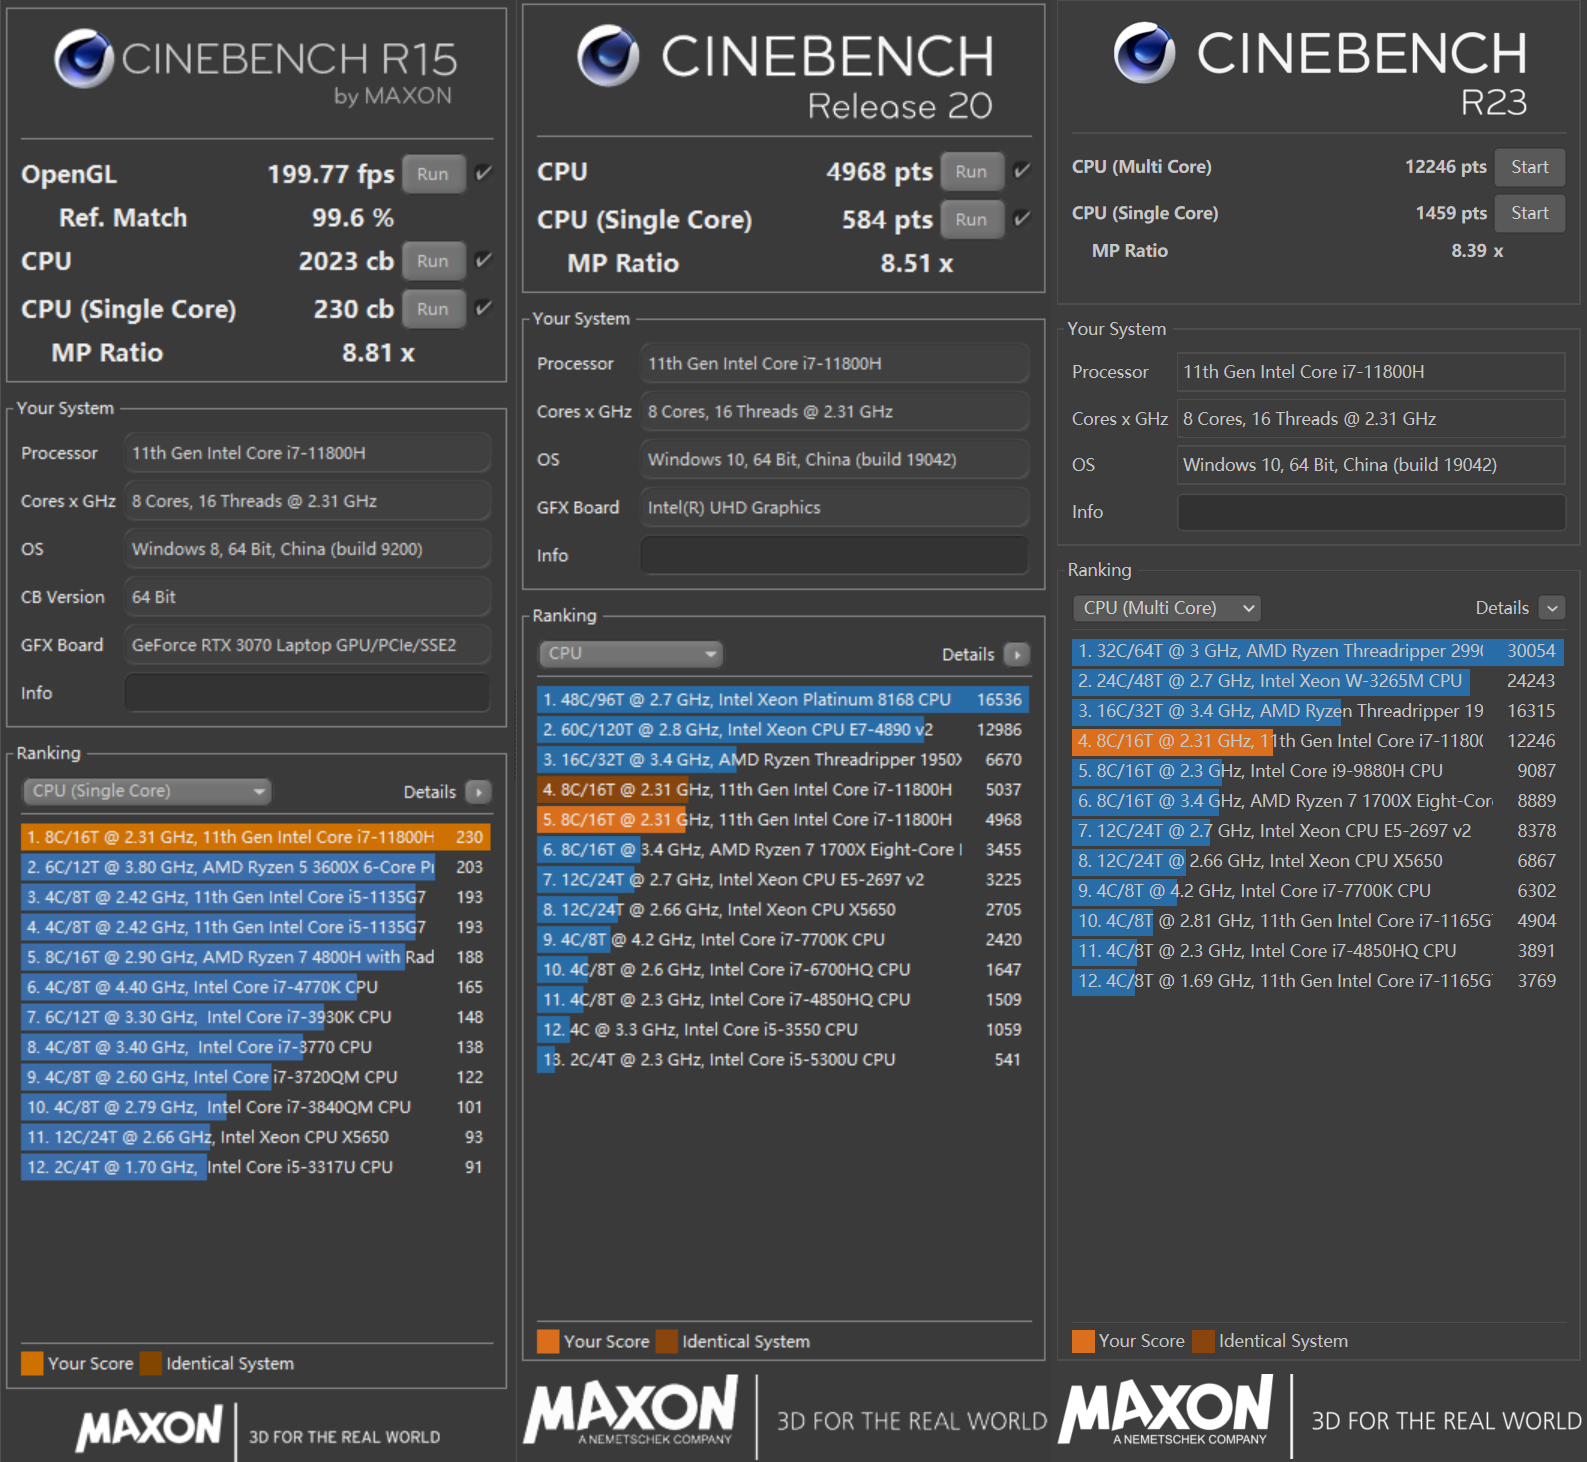Viewport: 1587px width, 1462px height.
Task: Run CPU (Single Core) test in Release 20
Action: 971,219
